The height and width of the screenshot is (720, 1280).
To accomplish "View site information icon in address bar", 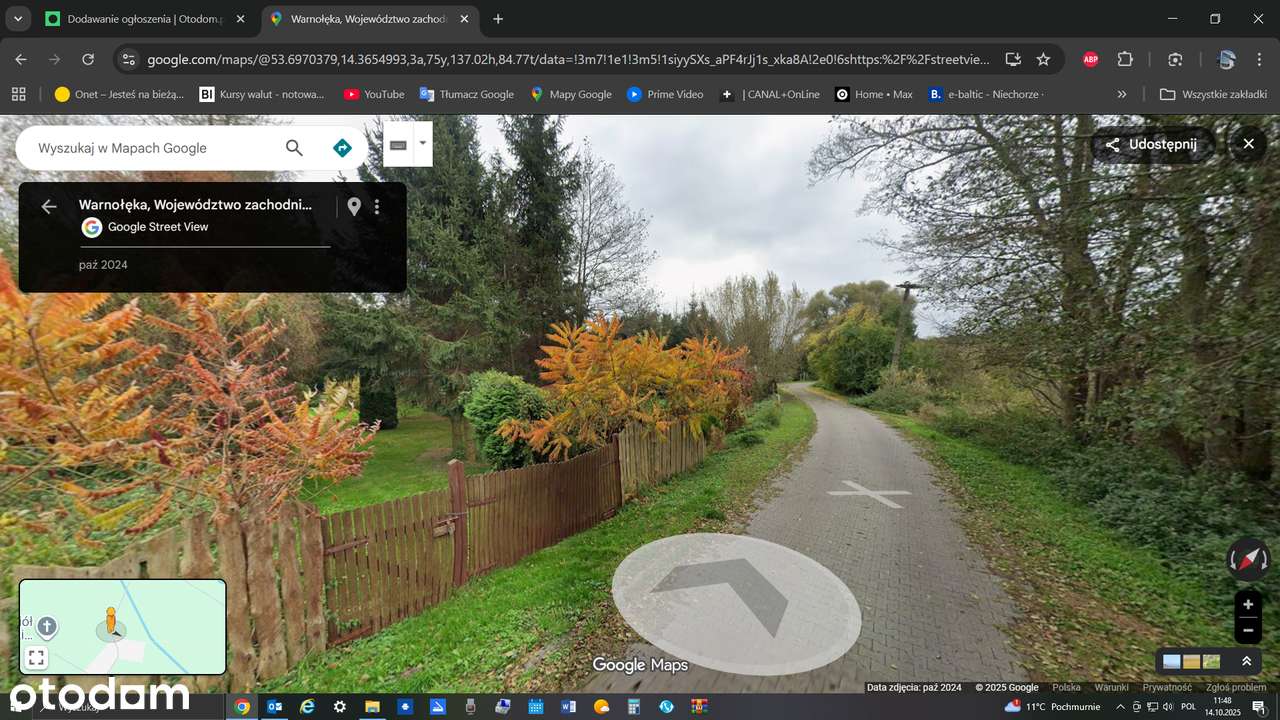I will [128, 59].
